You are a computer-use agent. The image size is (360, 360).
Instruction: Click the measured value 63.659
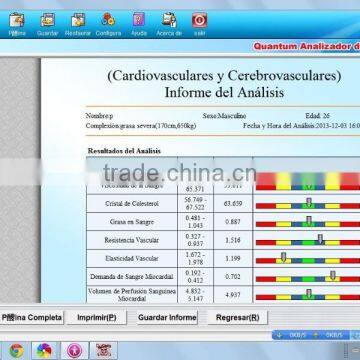[233, 203]
